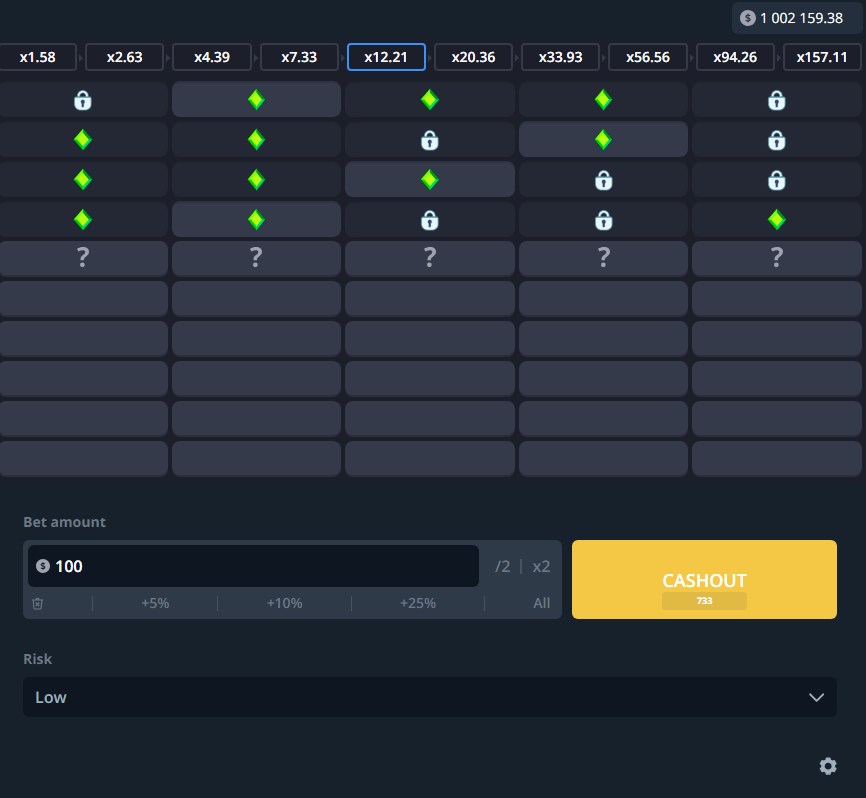
Task: Click the highlighted diamond in third row middle column
Action: pyautogui.click(x=429, y=179)
